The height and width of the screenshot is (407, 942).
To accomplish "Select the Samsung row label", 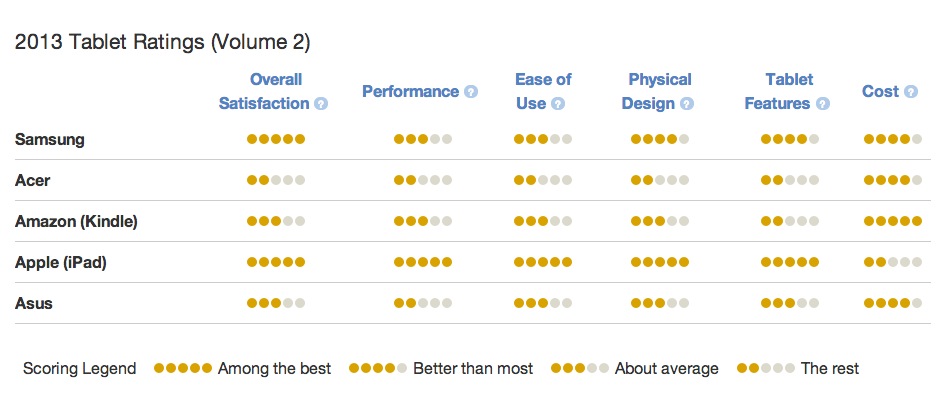I will (49, 139).
